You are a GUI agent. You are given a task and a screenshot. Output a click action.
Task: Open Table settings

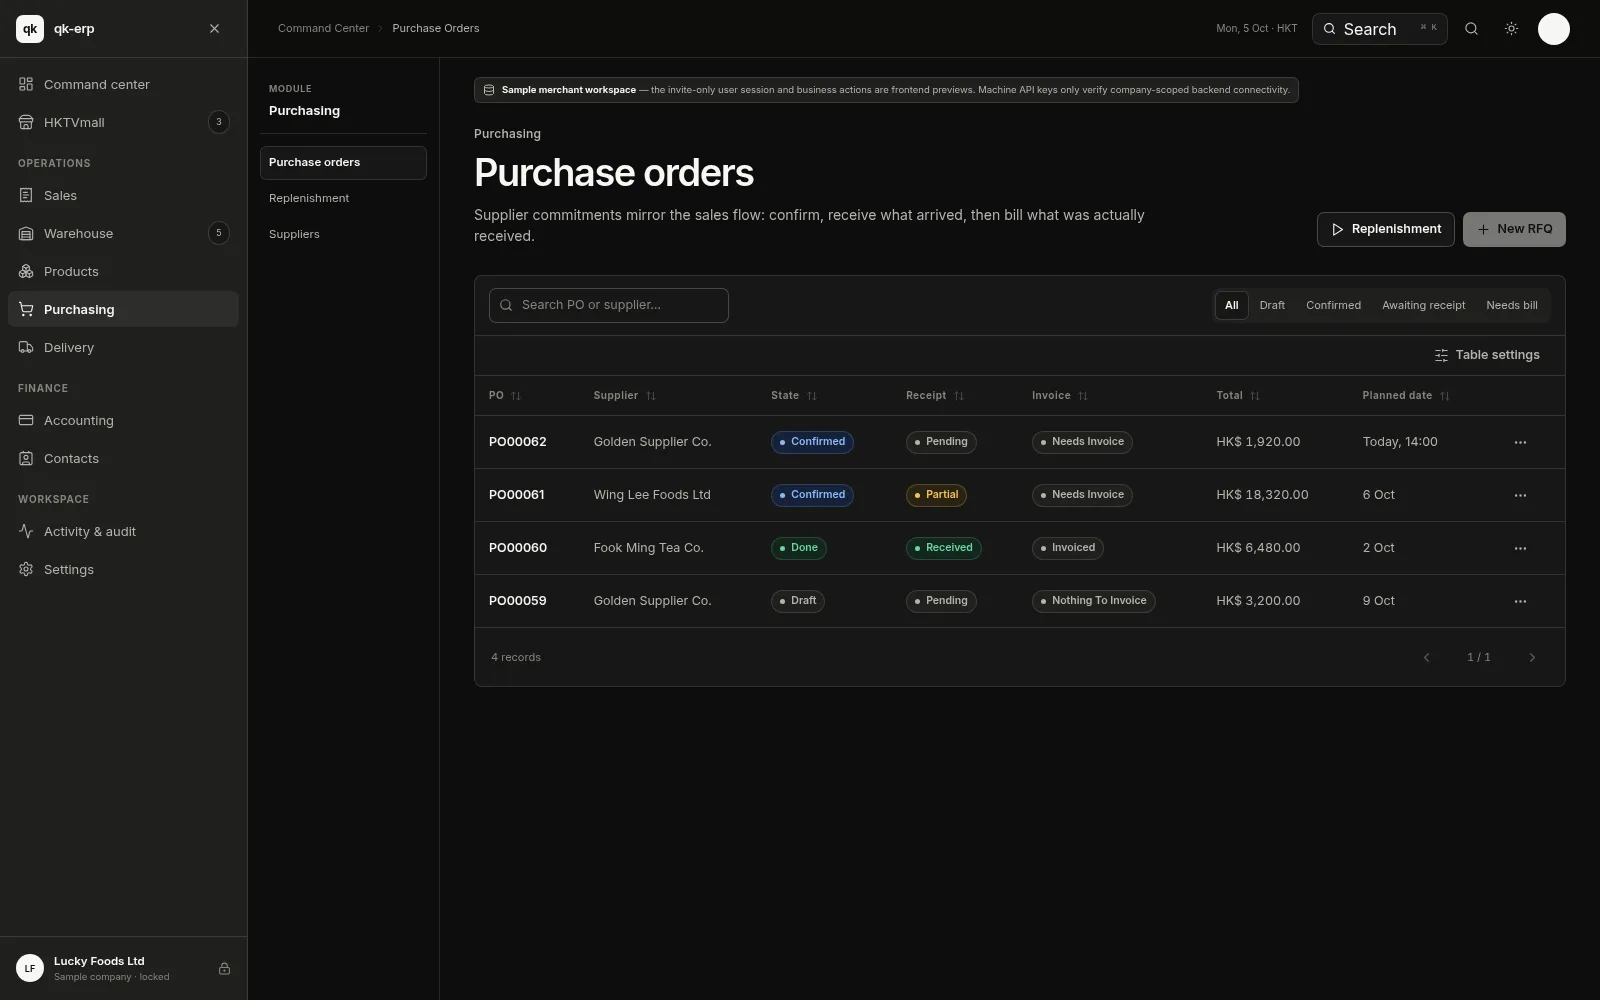(1487, 355)
